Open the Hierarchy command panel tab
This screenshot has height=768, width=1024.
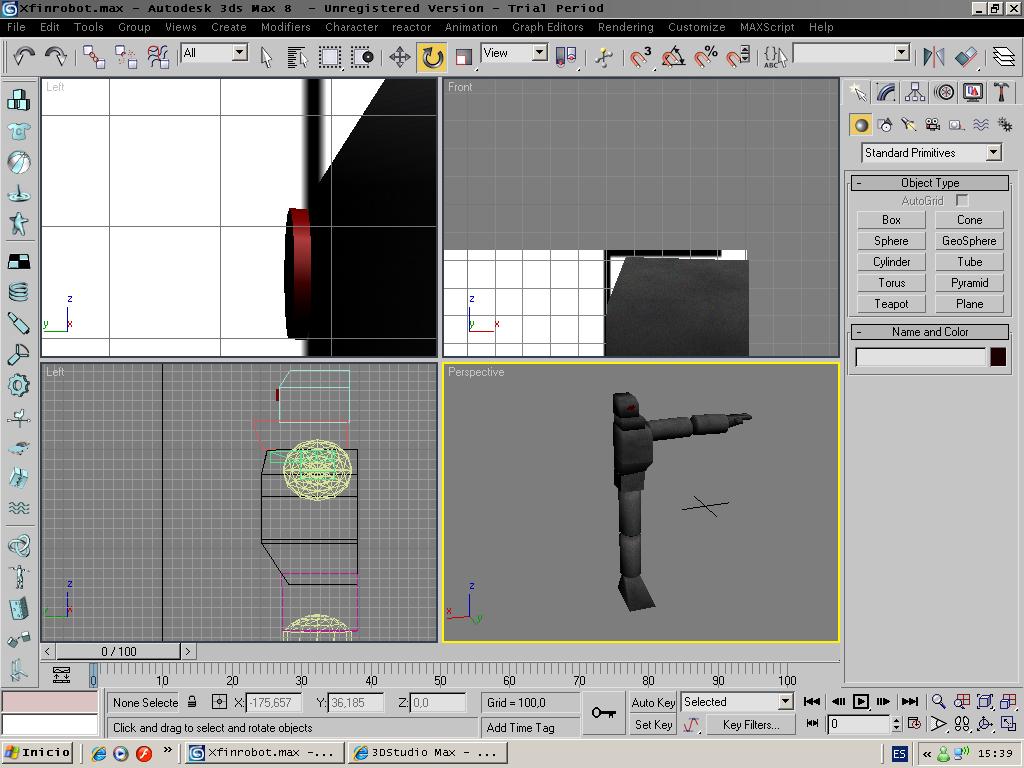click(x=915, y=93)
